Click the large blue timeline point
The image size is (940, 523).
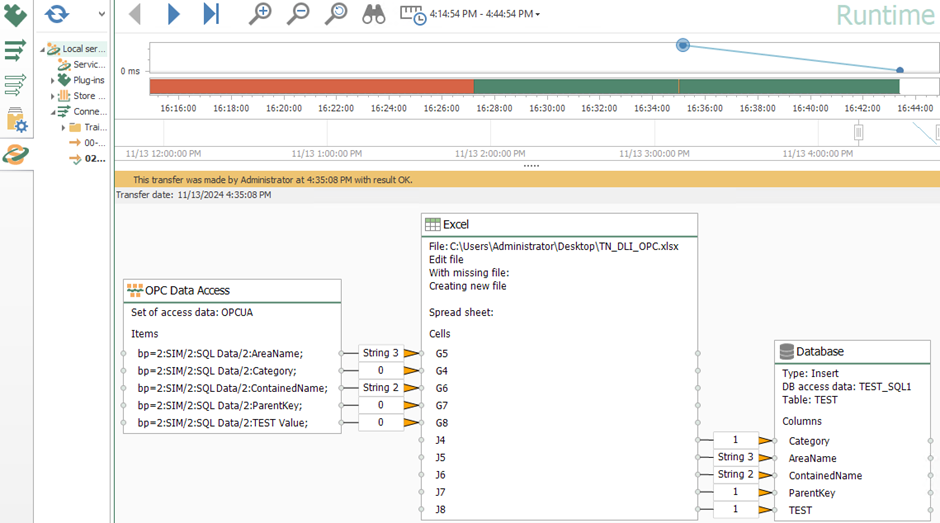683,45
